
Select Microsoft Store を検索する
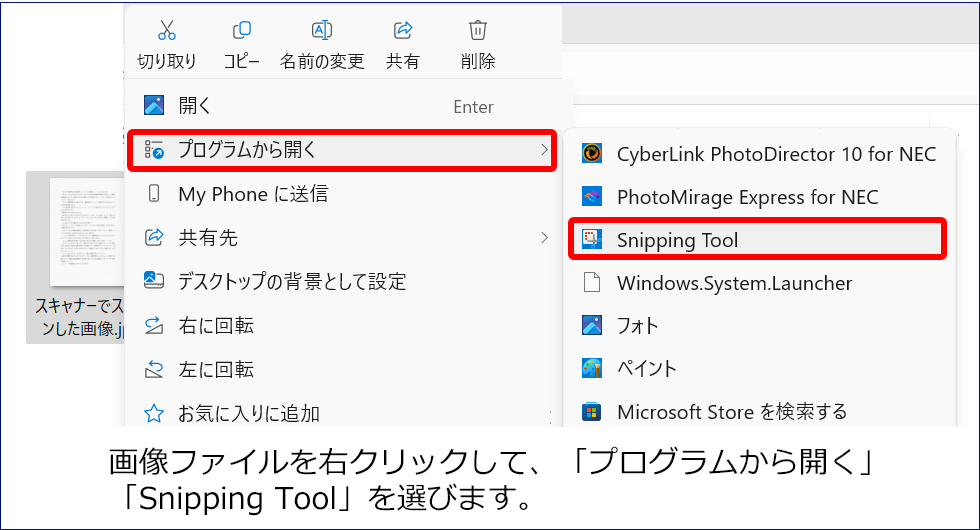coord(759,411)
